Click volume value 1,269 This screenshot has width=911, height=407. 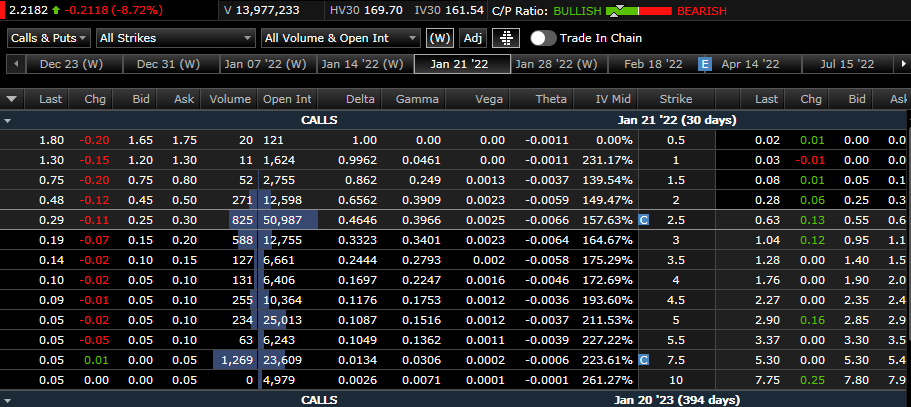click(239, 360)
